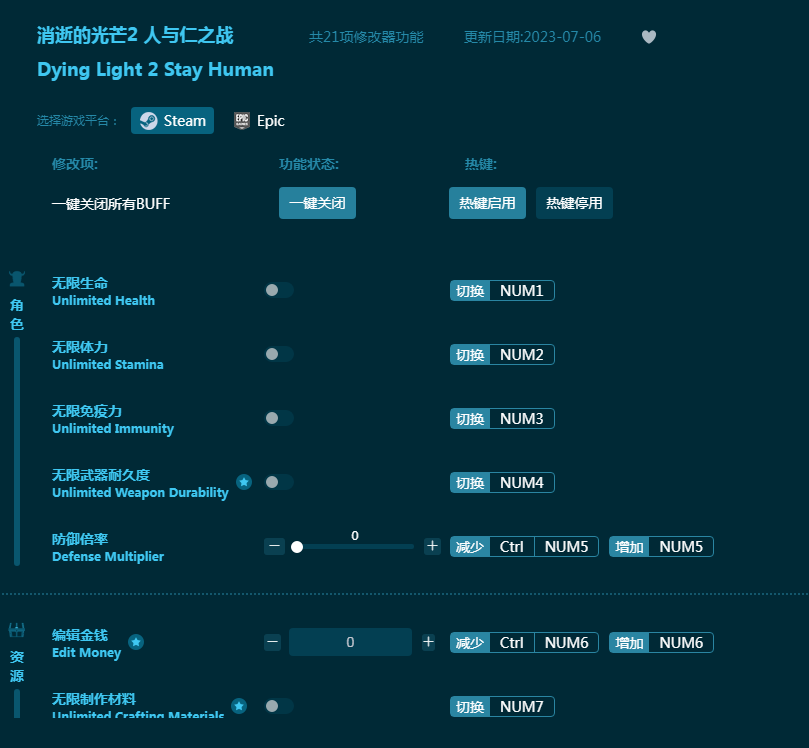Click the star icon beside Edit Money
The width and height of the screenshot is (809, 748).
pyautogui.click(x=136, y=642)
